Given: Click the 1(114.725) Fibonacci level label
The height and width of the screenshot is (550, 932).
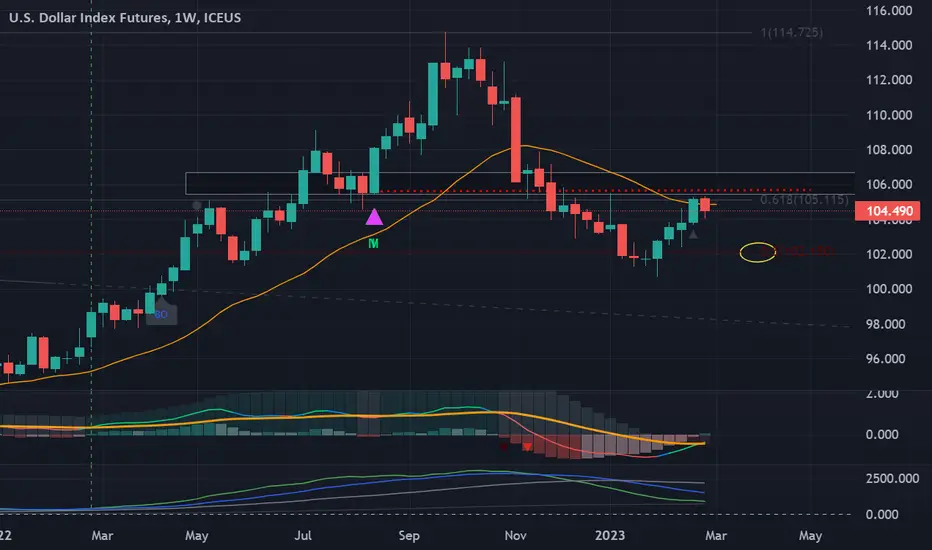Looking at the screenshot, I should (x=792, y=33).
